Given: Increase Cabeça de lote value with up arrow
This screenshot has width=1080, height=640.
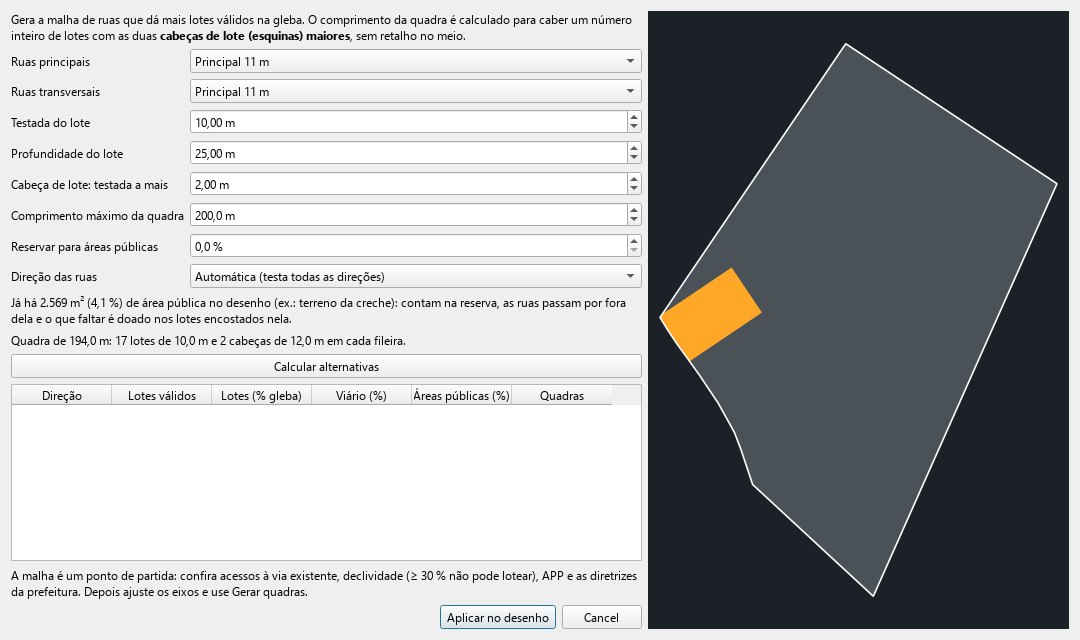Looking at the screenshot, I should (x=634, y=179).
